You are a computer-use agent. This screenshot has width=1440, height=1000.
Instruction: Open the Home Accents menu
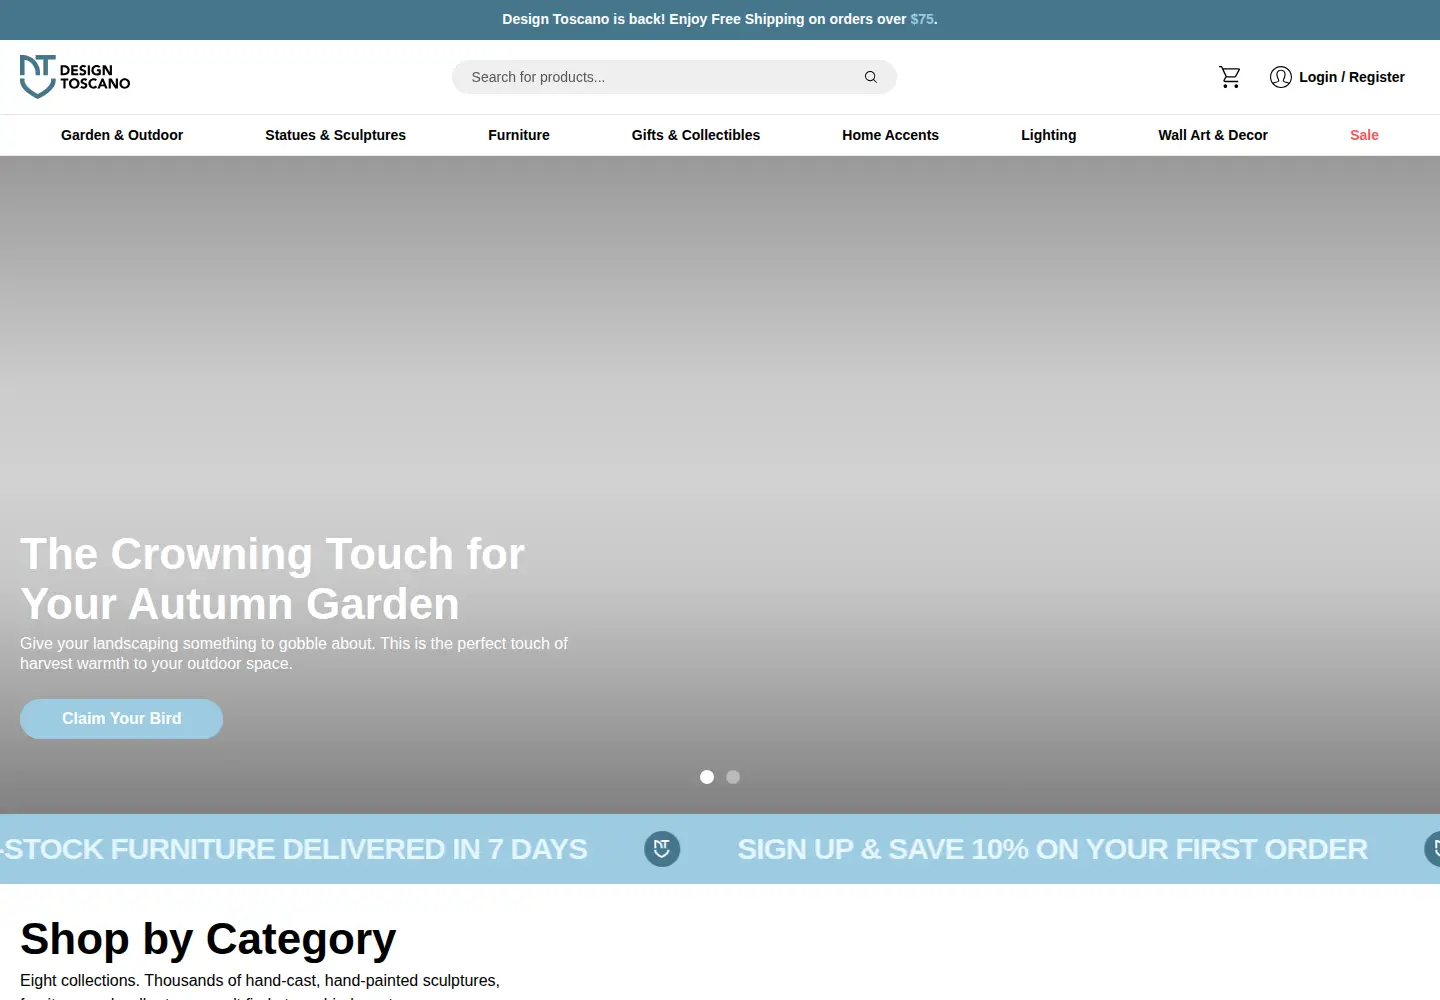pos(890,135)
